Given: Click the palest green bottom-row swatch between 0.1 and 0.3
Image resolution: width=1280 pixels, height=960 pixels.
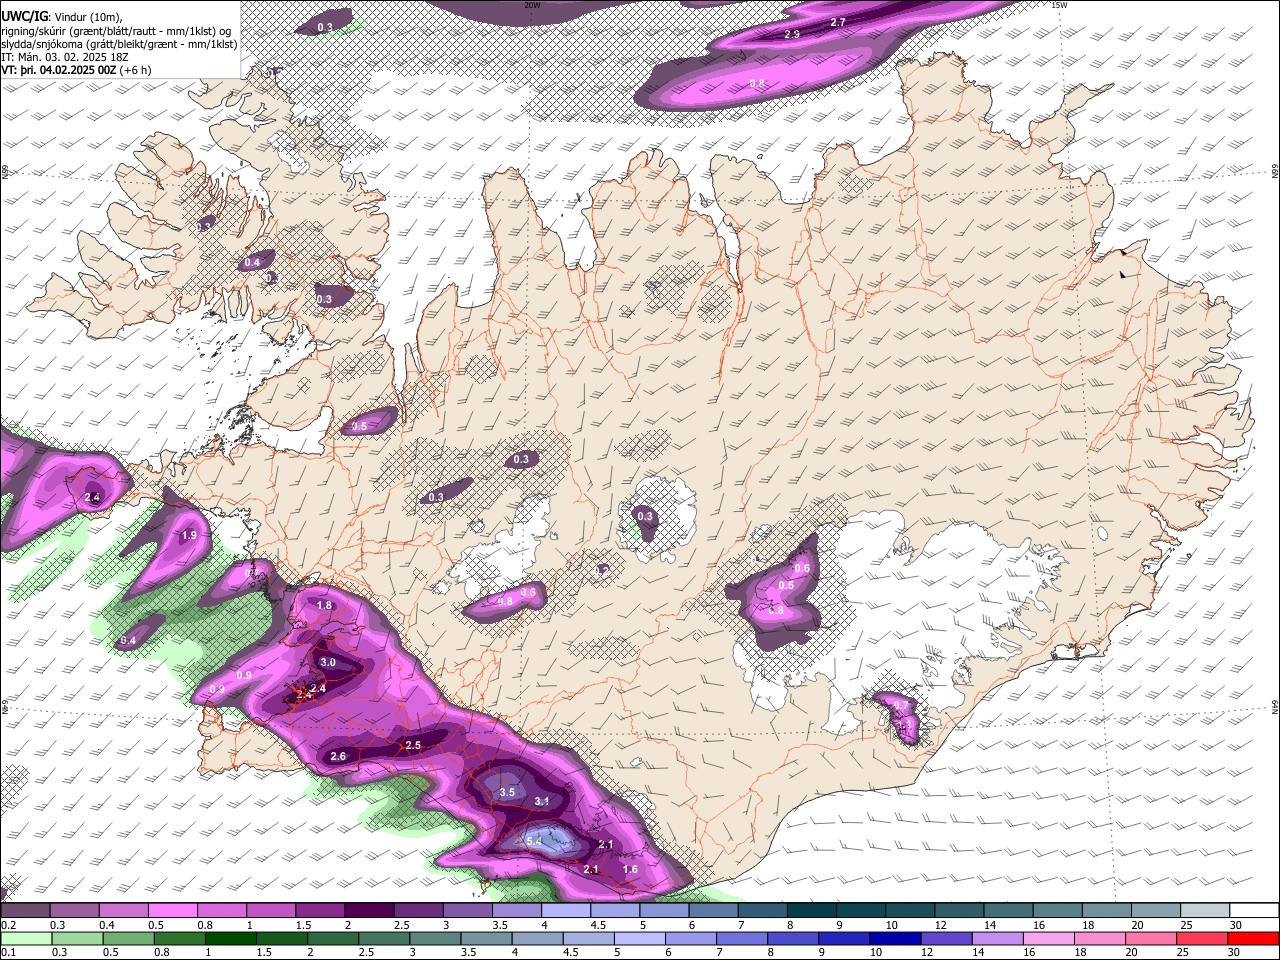Looking at the screenshot, I should point(26,938).
